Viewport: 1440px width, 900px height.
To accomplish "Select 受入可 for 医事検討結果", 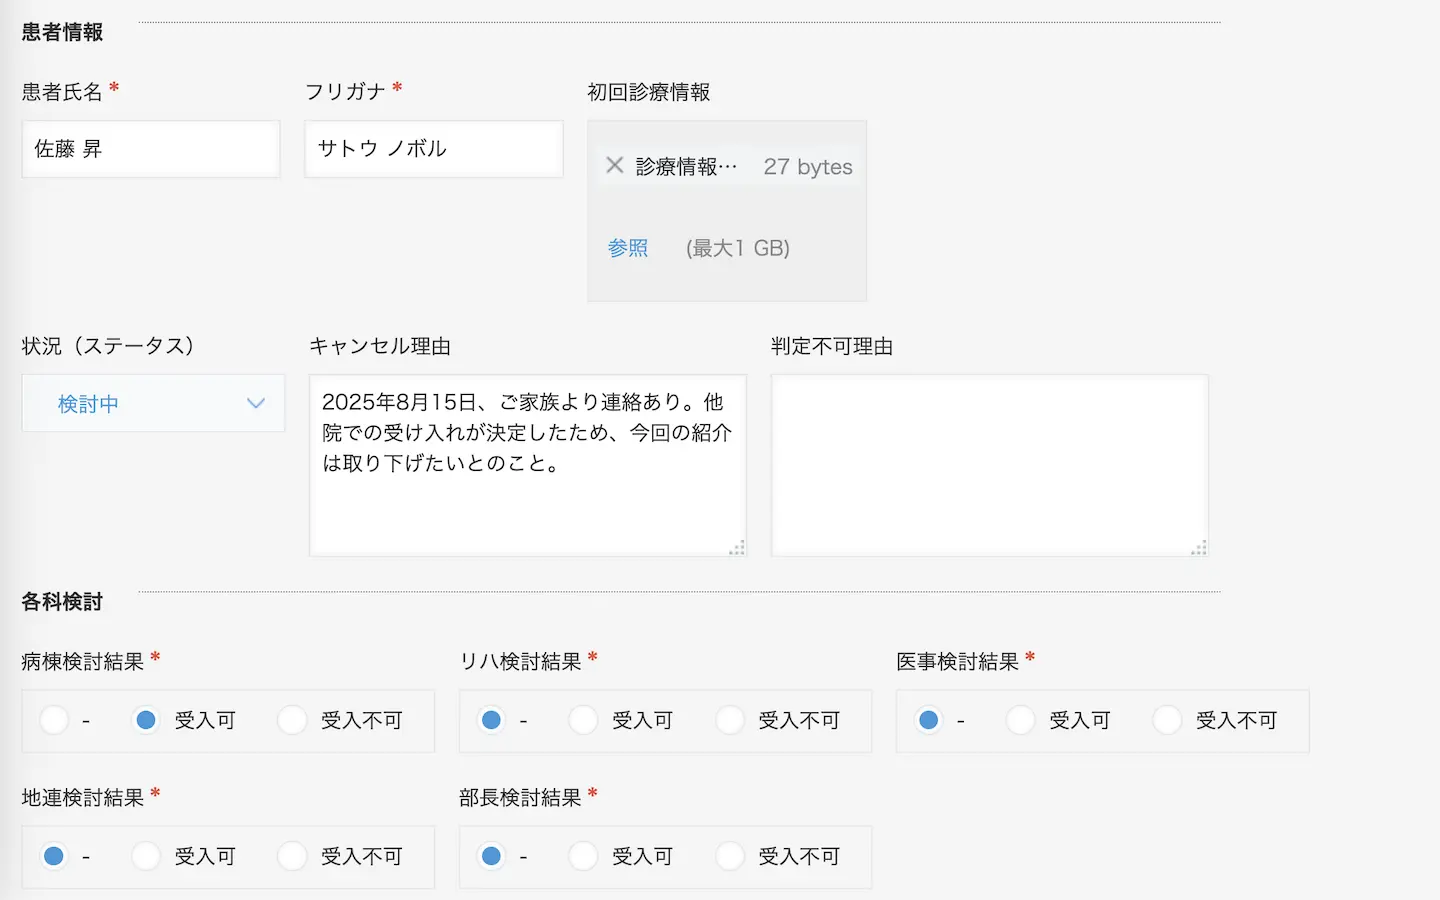I will point(1021,720).
